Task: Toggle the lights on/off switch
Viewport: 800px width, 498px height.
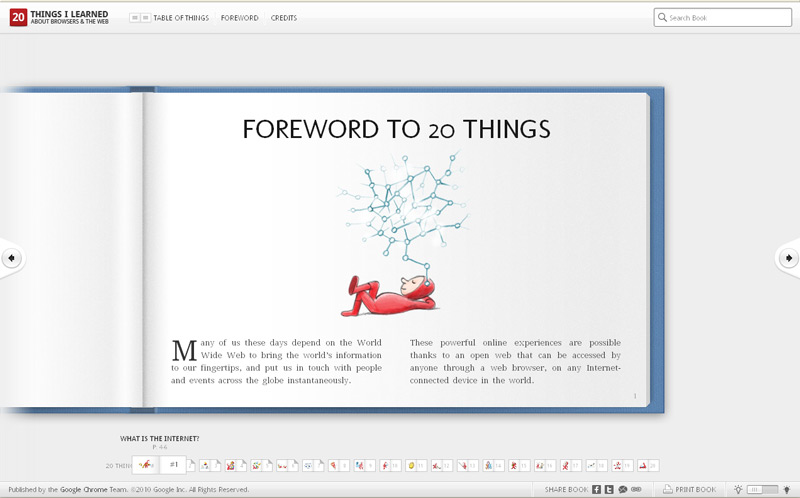Action: click(x=762, y=489)
